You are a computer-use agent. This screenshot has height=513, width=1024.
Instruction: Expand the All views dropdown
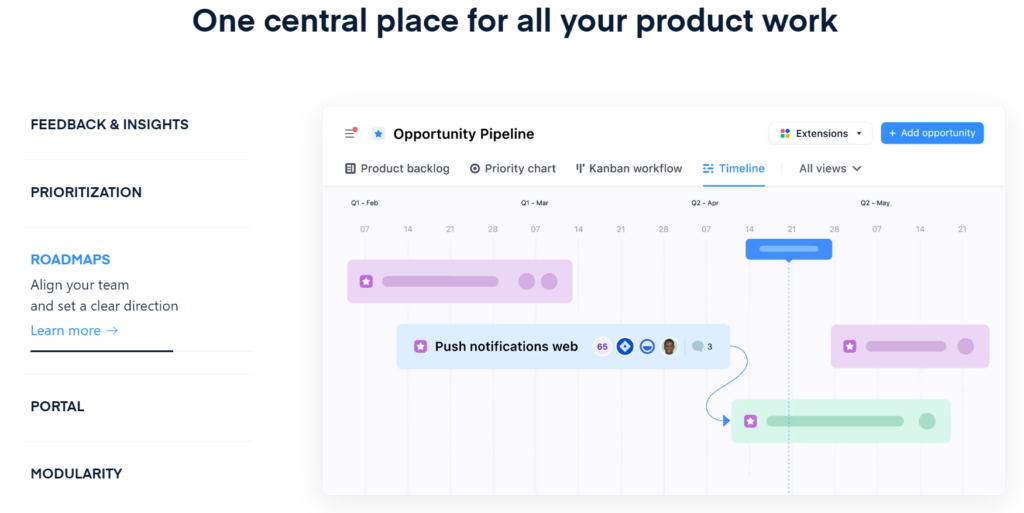[x=830, y=169]
